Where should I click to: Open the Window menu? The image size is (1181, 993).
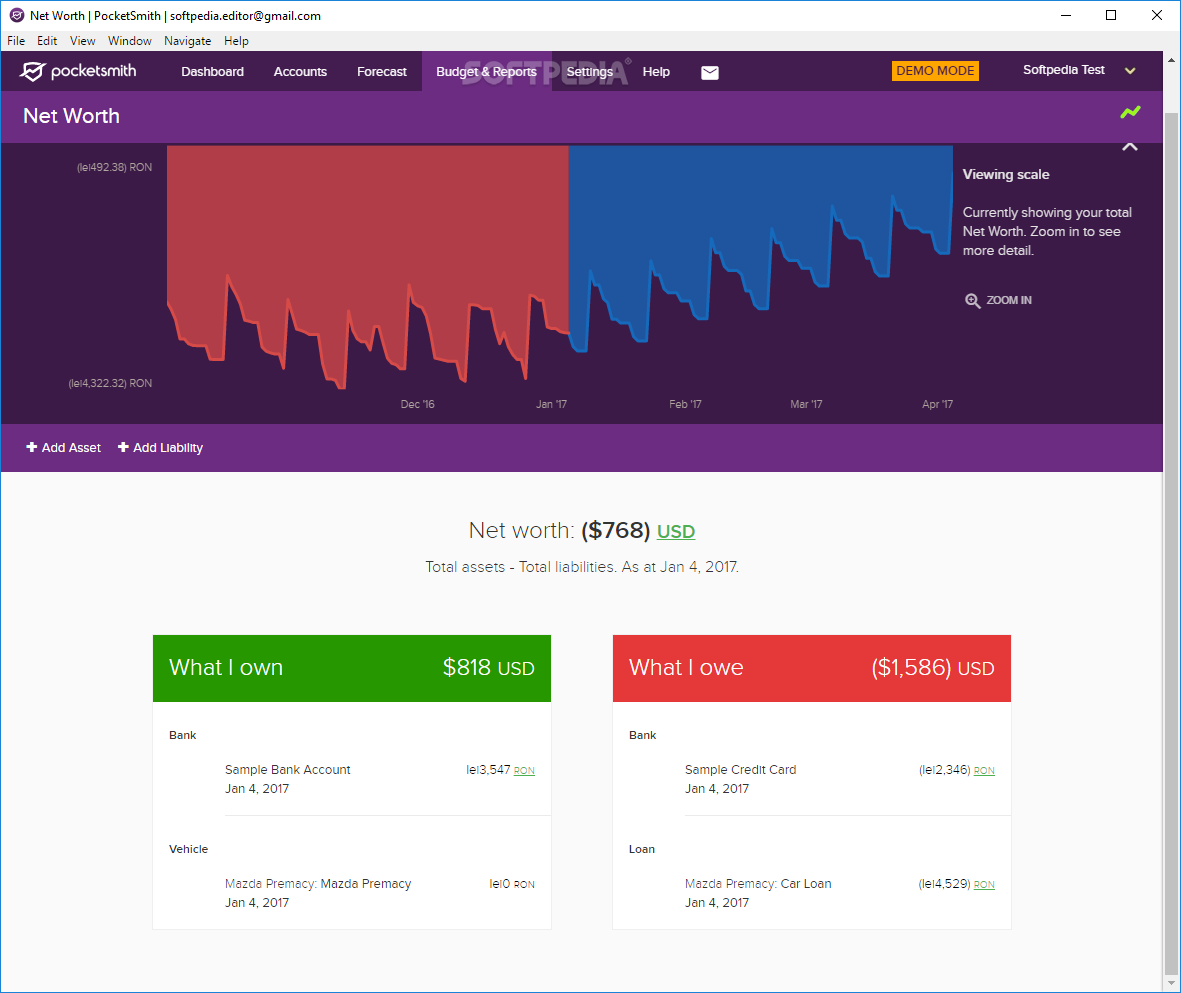130,41
